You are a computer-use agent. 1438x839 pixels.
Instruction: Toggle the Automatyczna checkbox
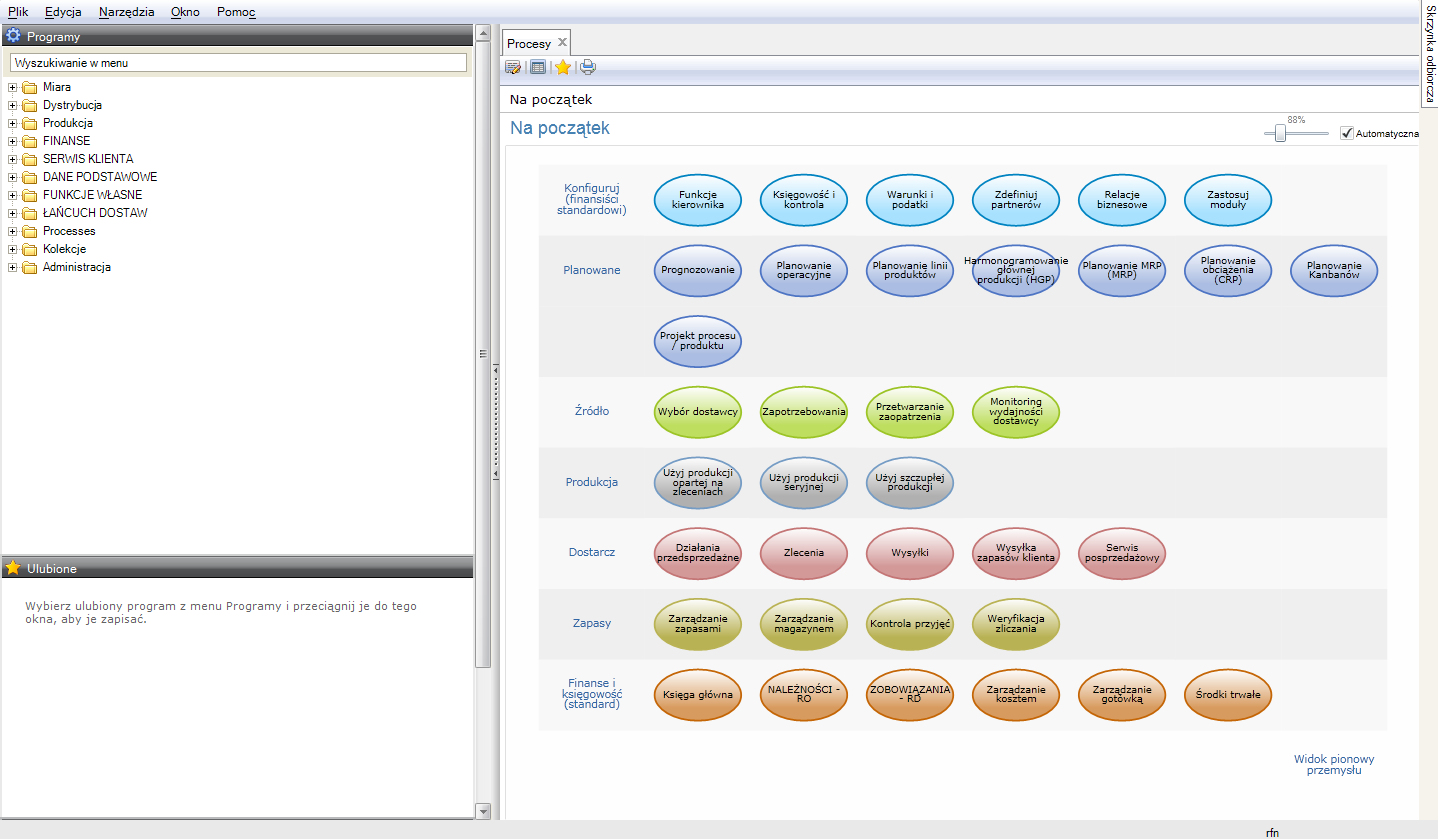click(x=1347, y=133)
